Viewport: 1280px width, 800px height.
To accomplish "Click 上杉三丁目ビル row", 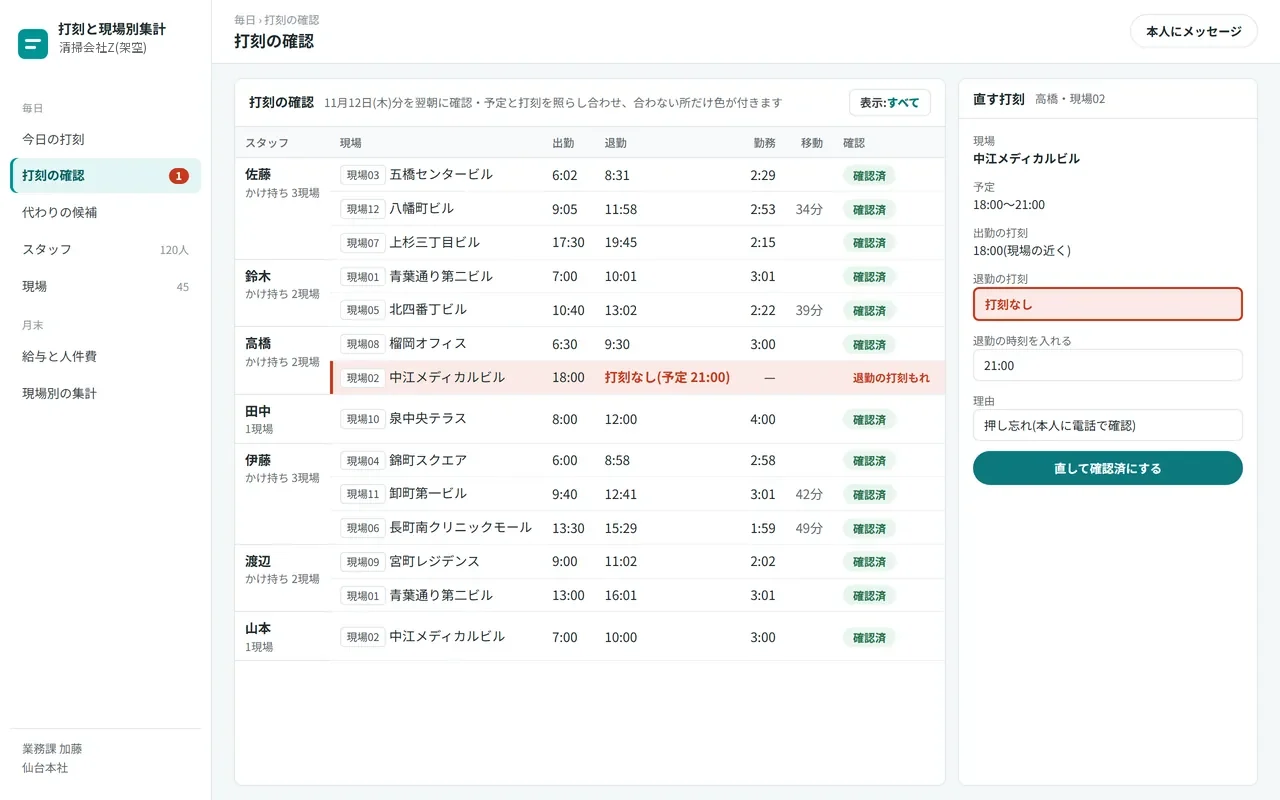I will 638,243.
